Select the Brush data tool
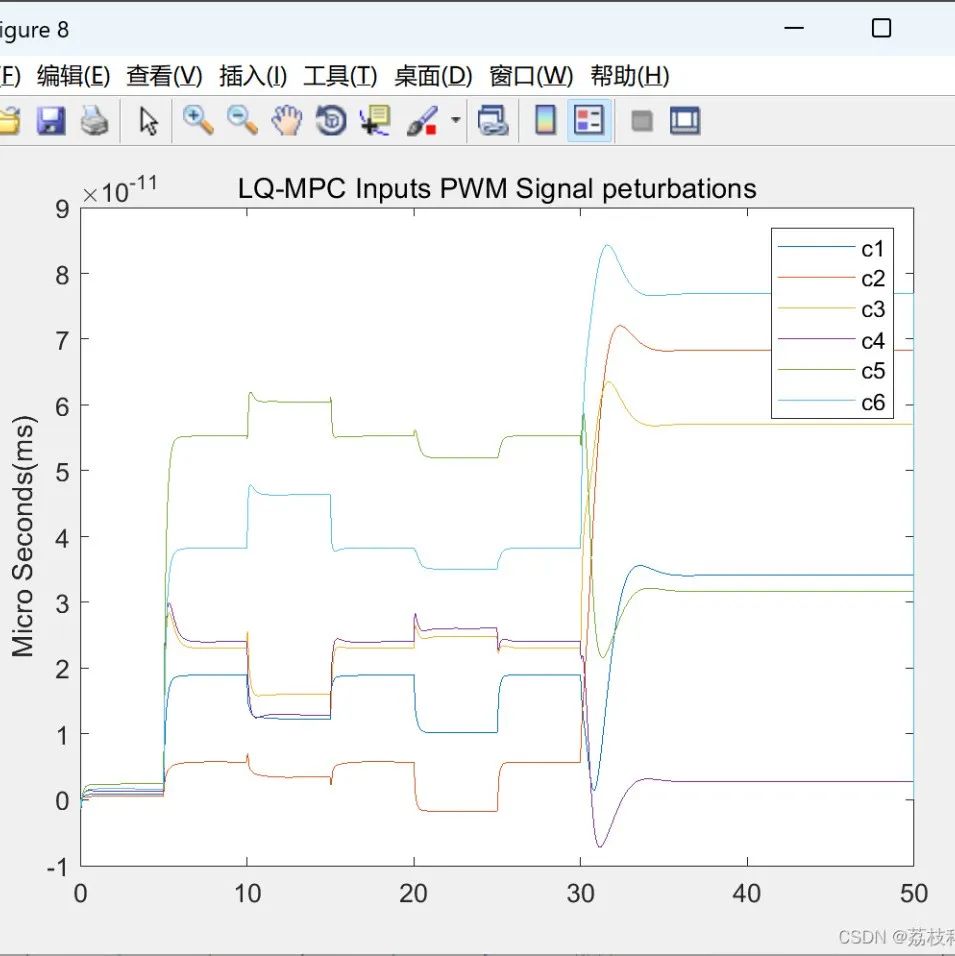This screenshot has height=956, width=955. coord(422,120)
